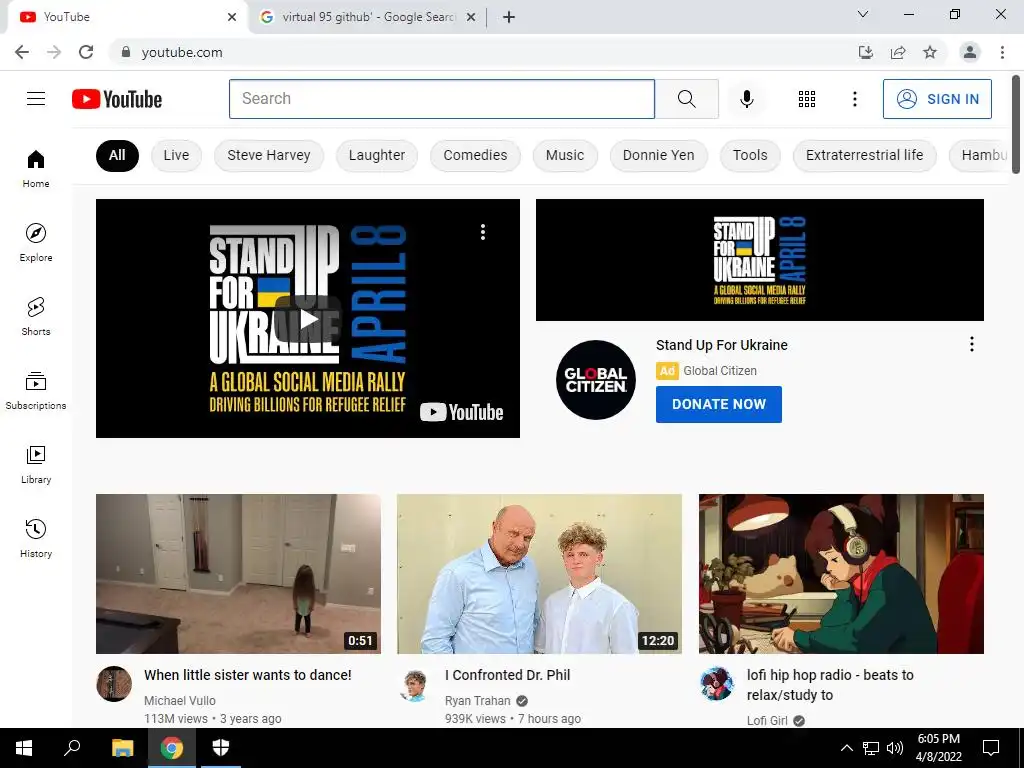This screenshot has width=1024, height=768.
Task: Click the search magnifier button
Action: (x=686, y=99)
